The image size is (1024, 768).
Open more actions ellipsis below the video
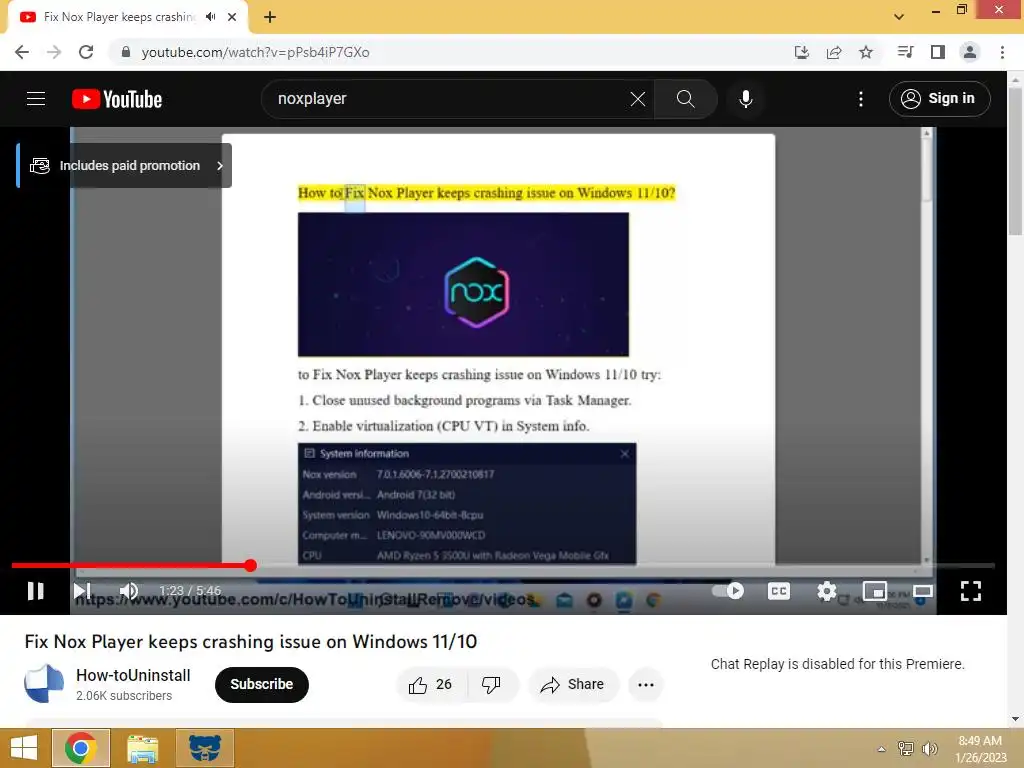tap(646, 684)
